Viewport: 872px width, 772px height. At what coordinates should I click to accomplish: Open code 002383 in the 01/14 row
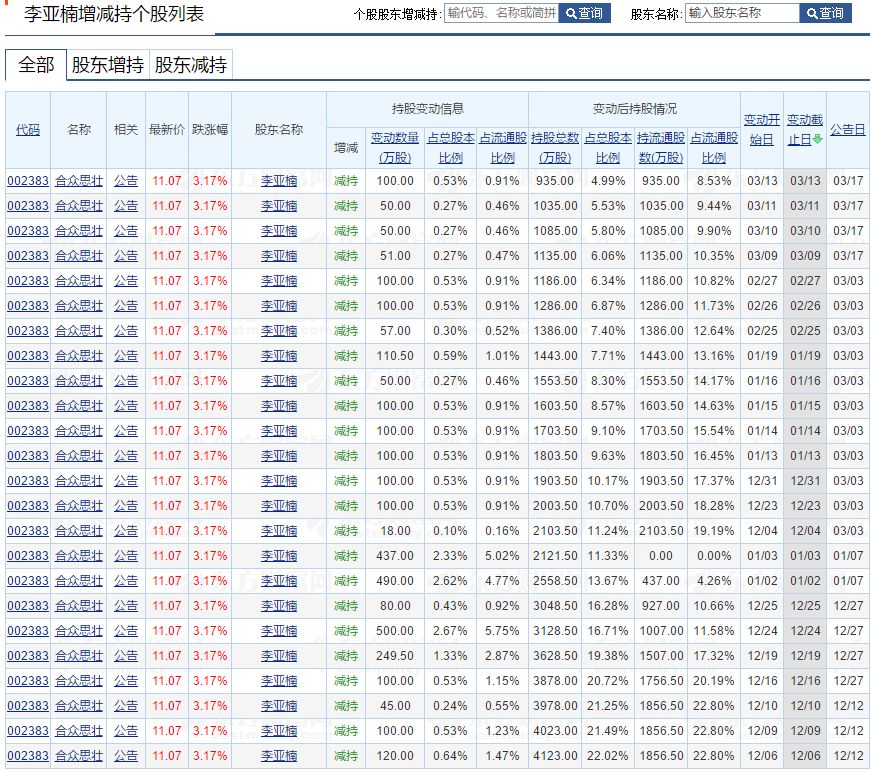(28, 431)
